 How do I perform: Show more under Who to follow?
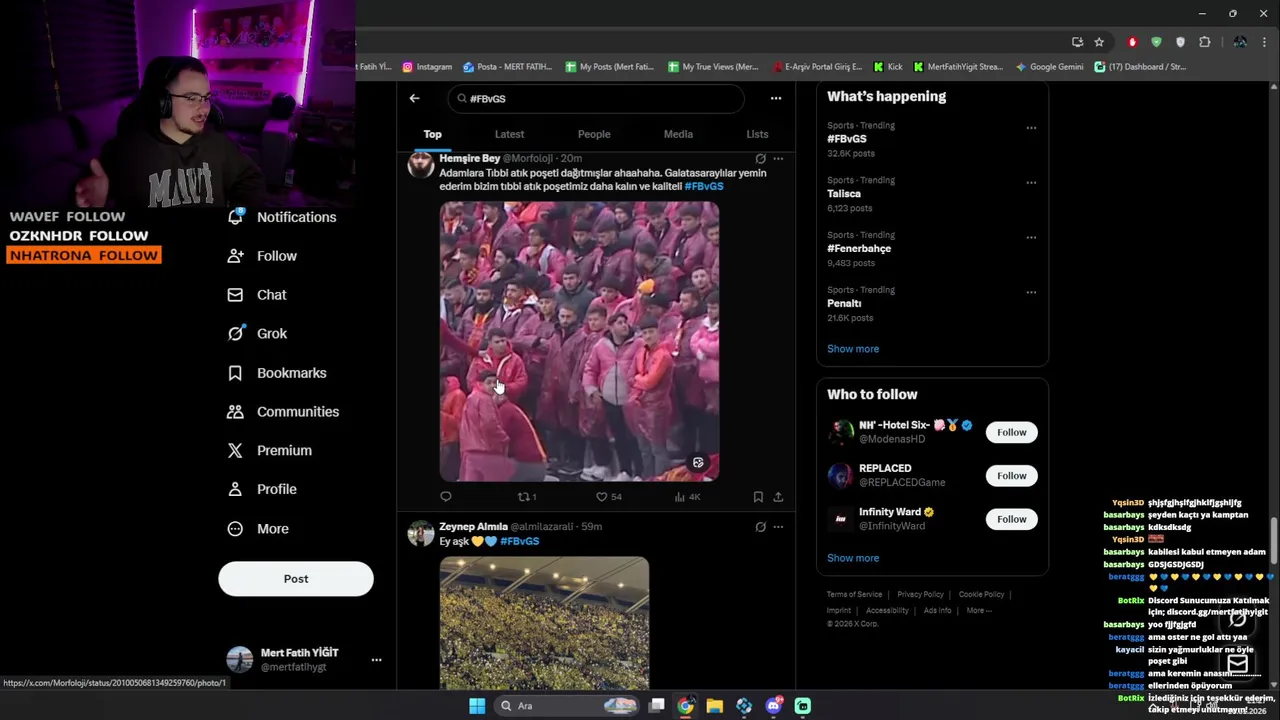point(853,558)
